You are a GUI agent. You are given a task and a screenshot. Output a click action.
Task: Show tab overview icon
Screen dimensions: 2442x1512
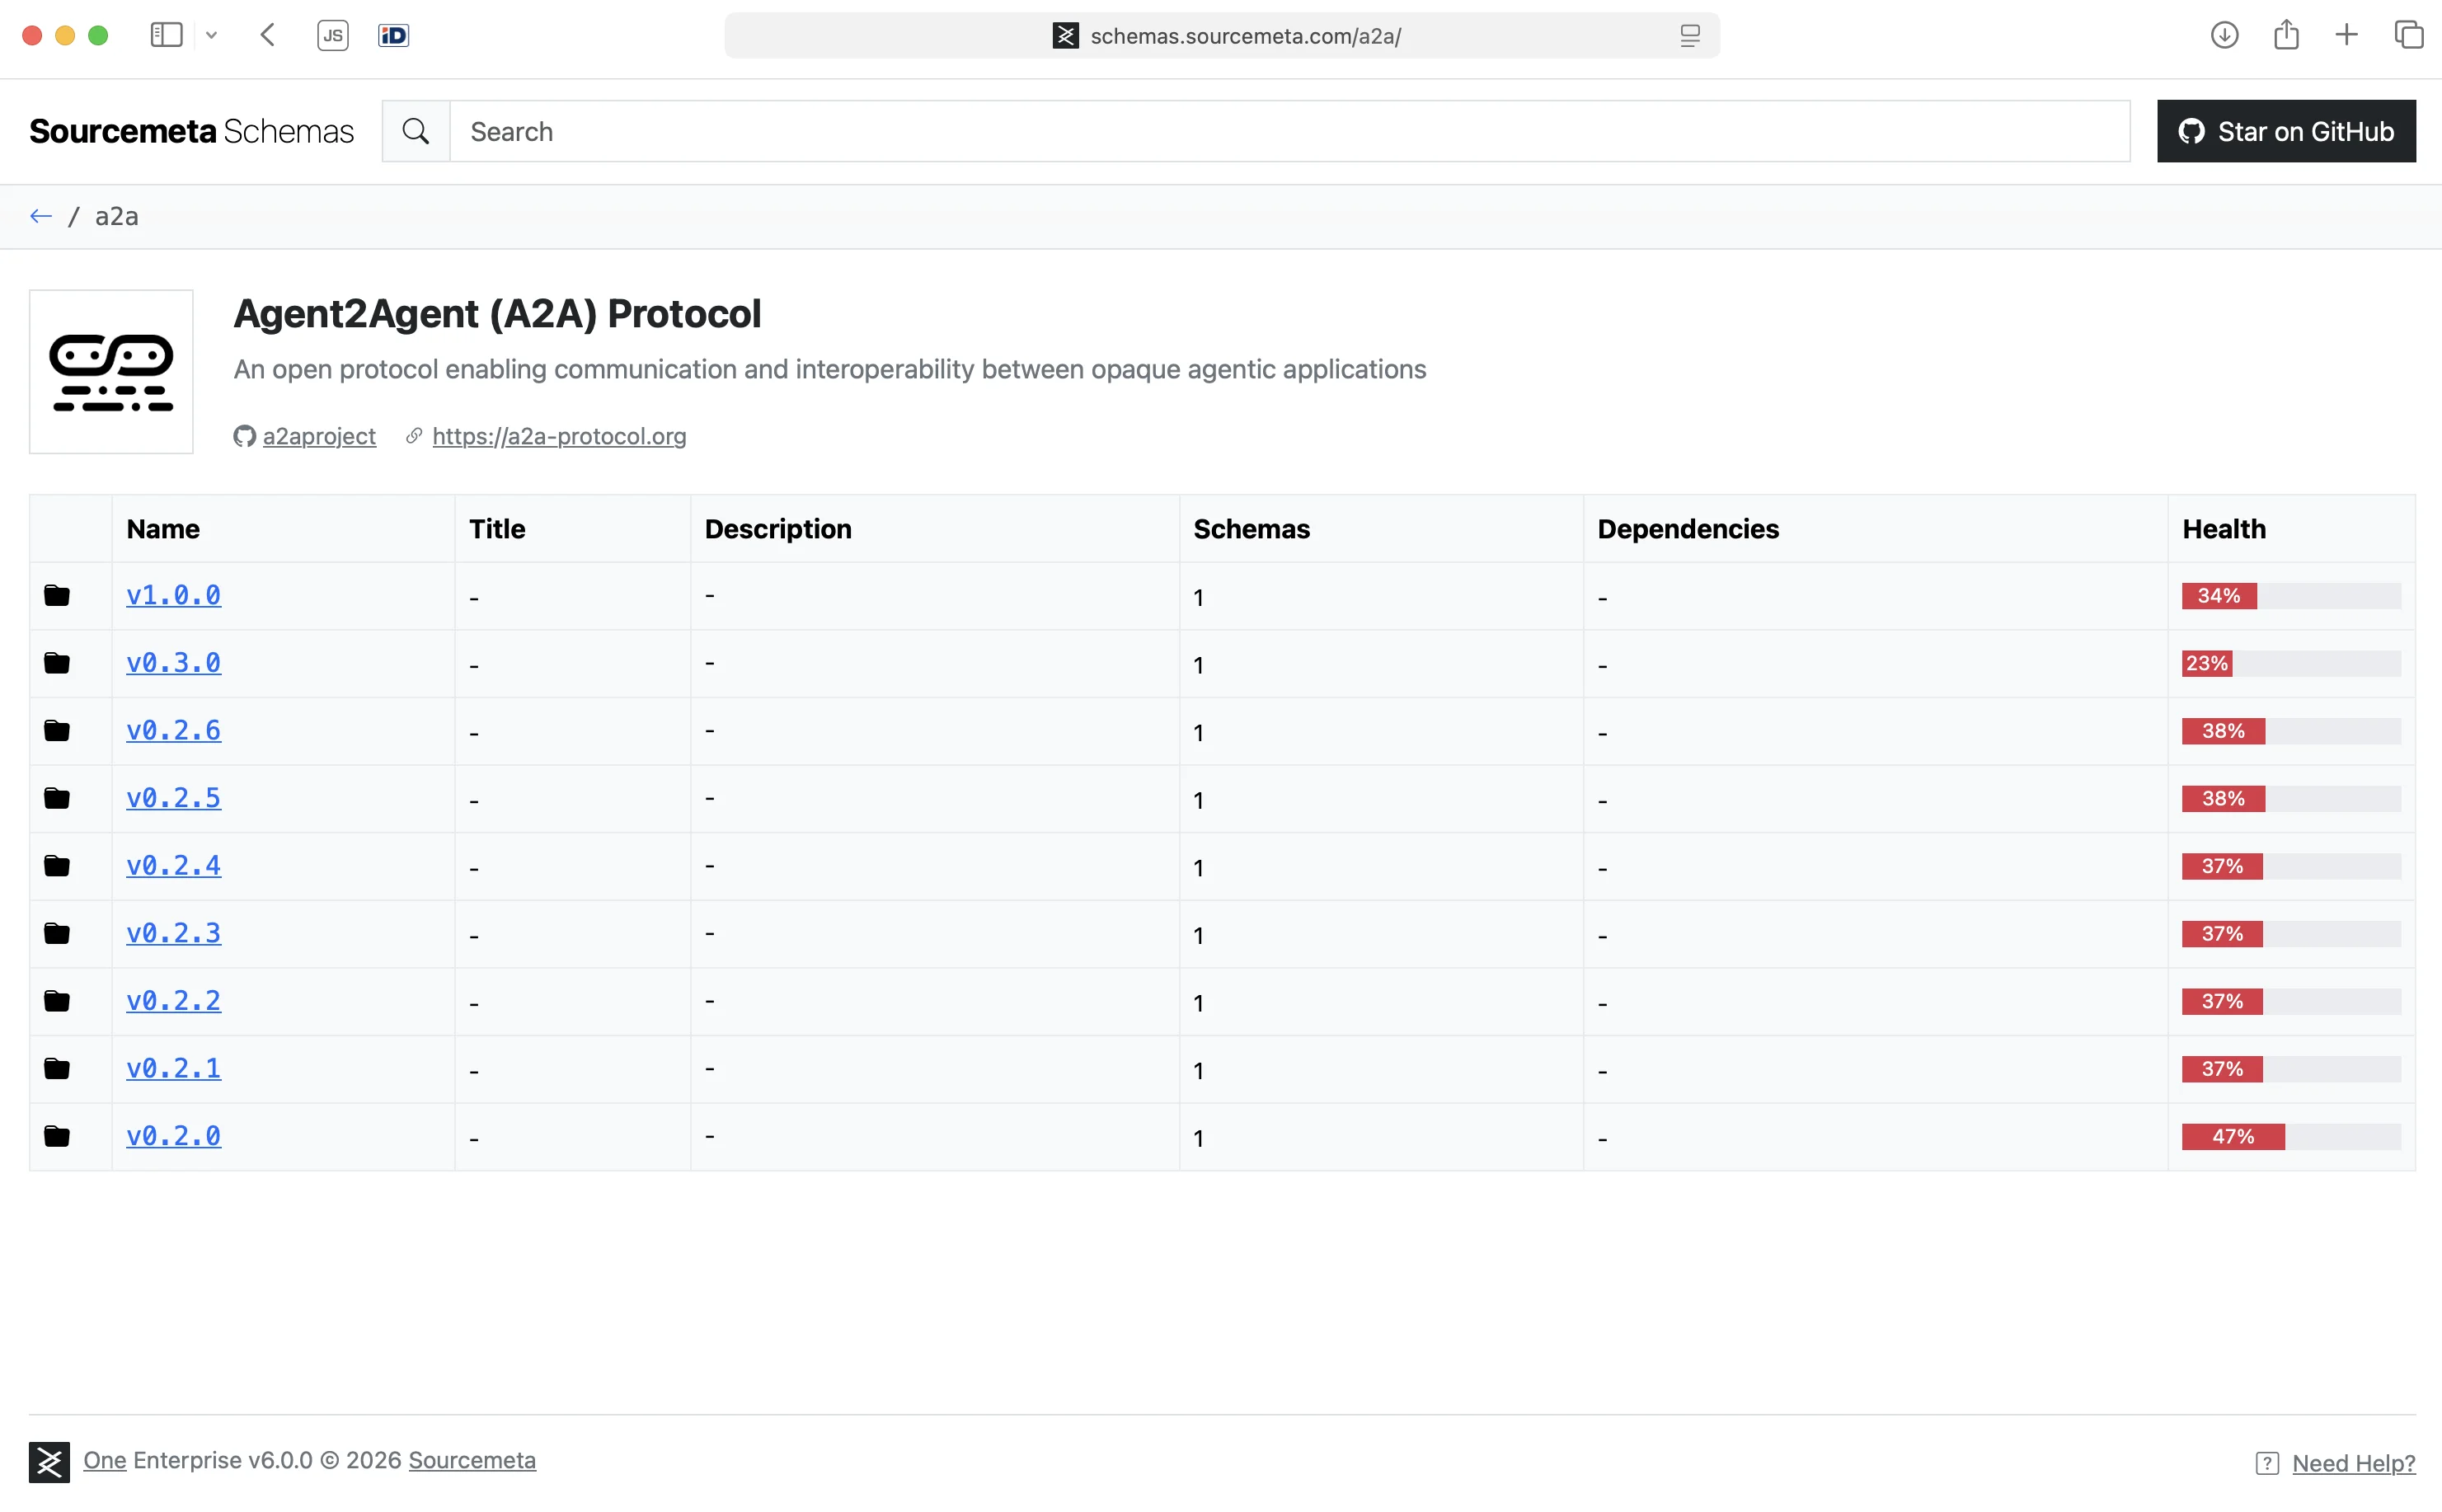(x=2408, y=35)
